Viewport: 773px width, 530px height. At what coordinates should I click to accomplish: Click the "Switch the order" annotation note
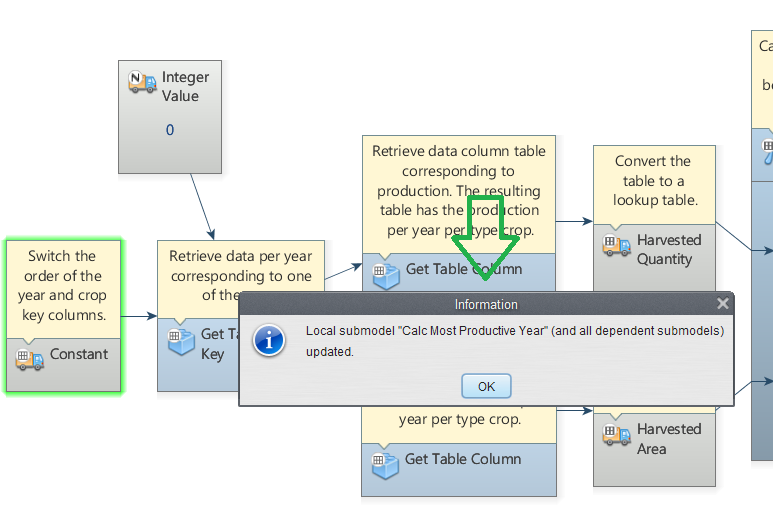coord(62,285)
